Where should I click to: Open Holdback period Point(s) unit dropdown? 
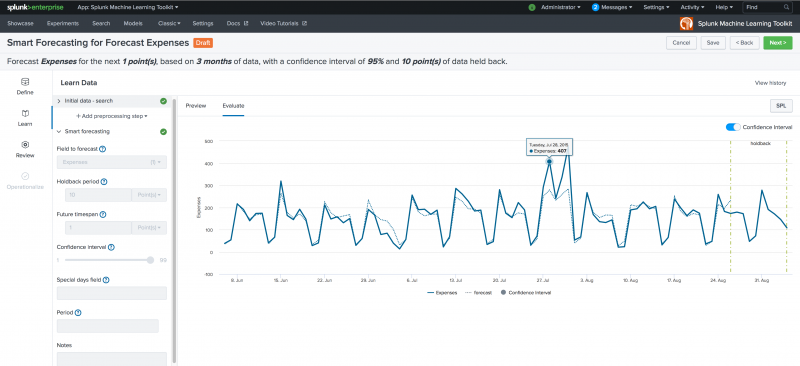149,194
